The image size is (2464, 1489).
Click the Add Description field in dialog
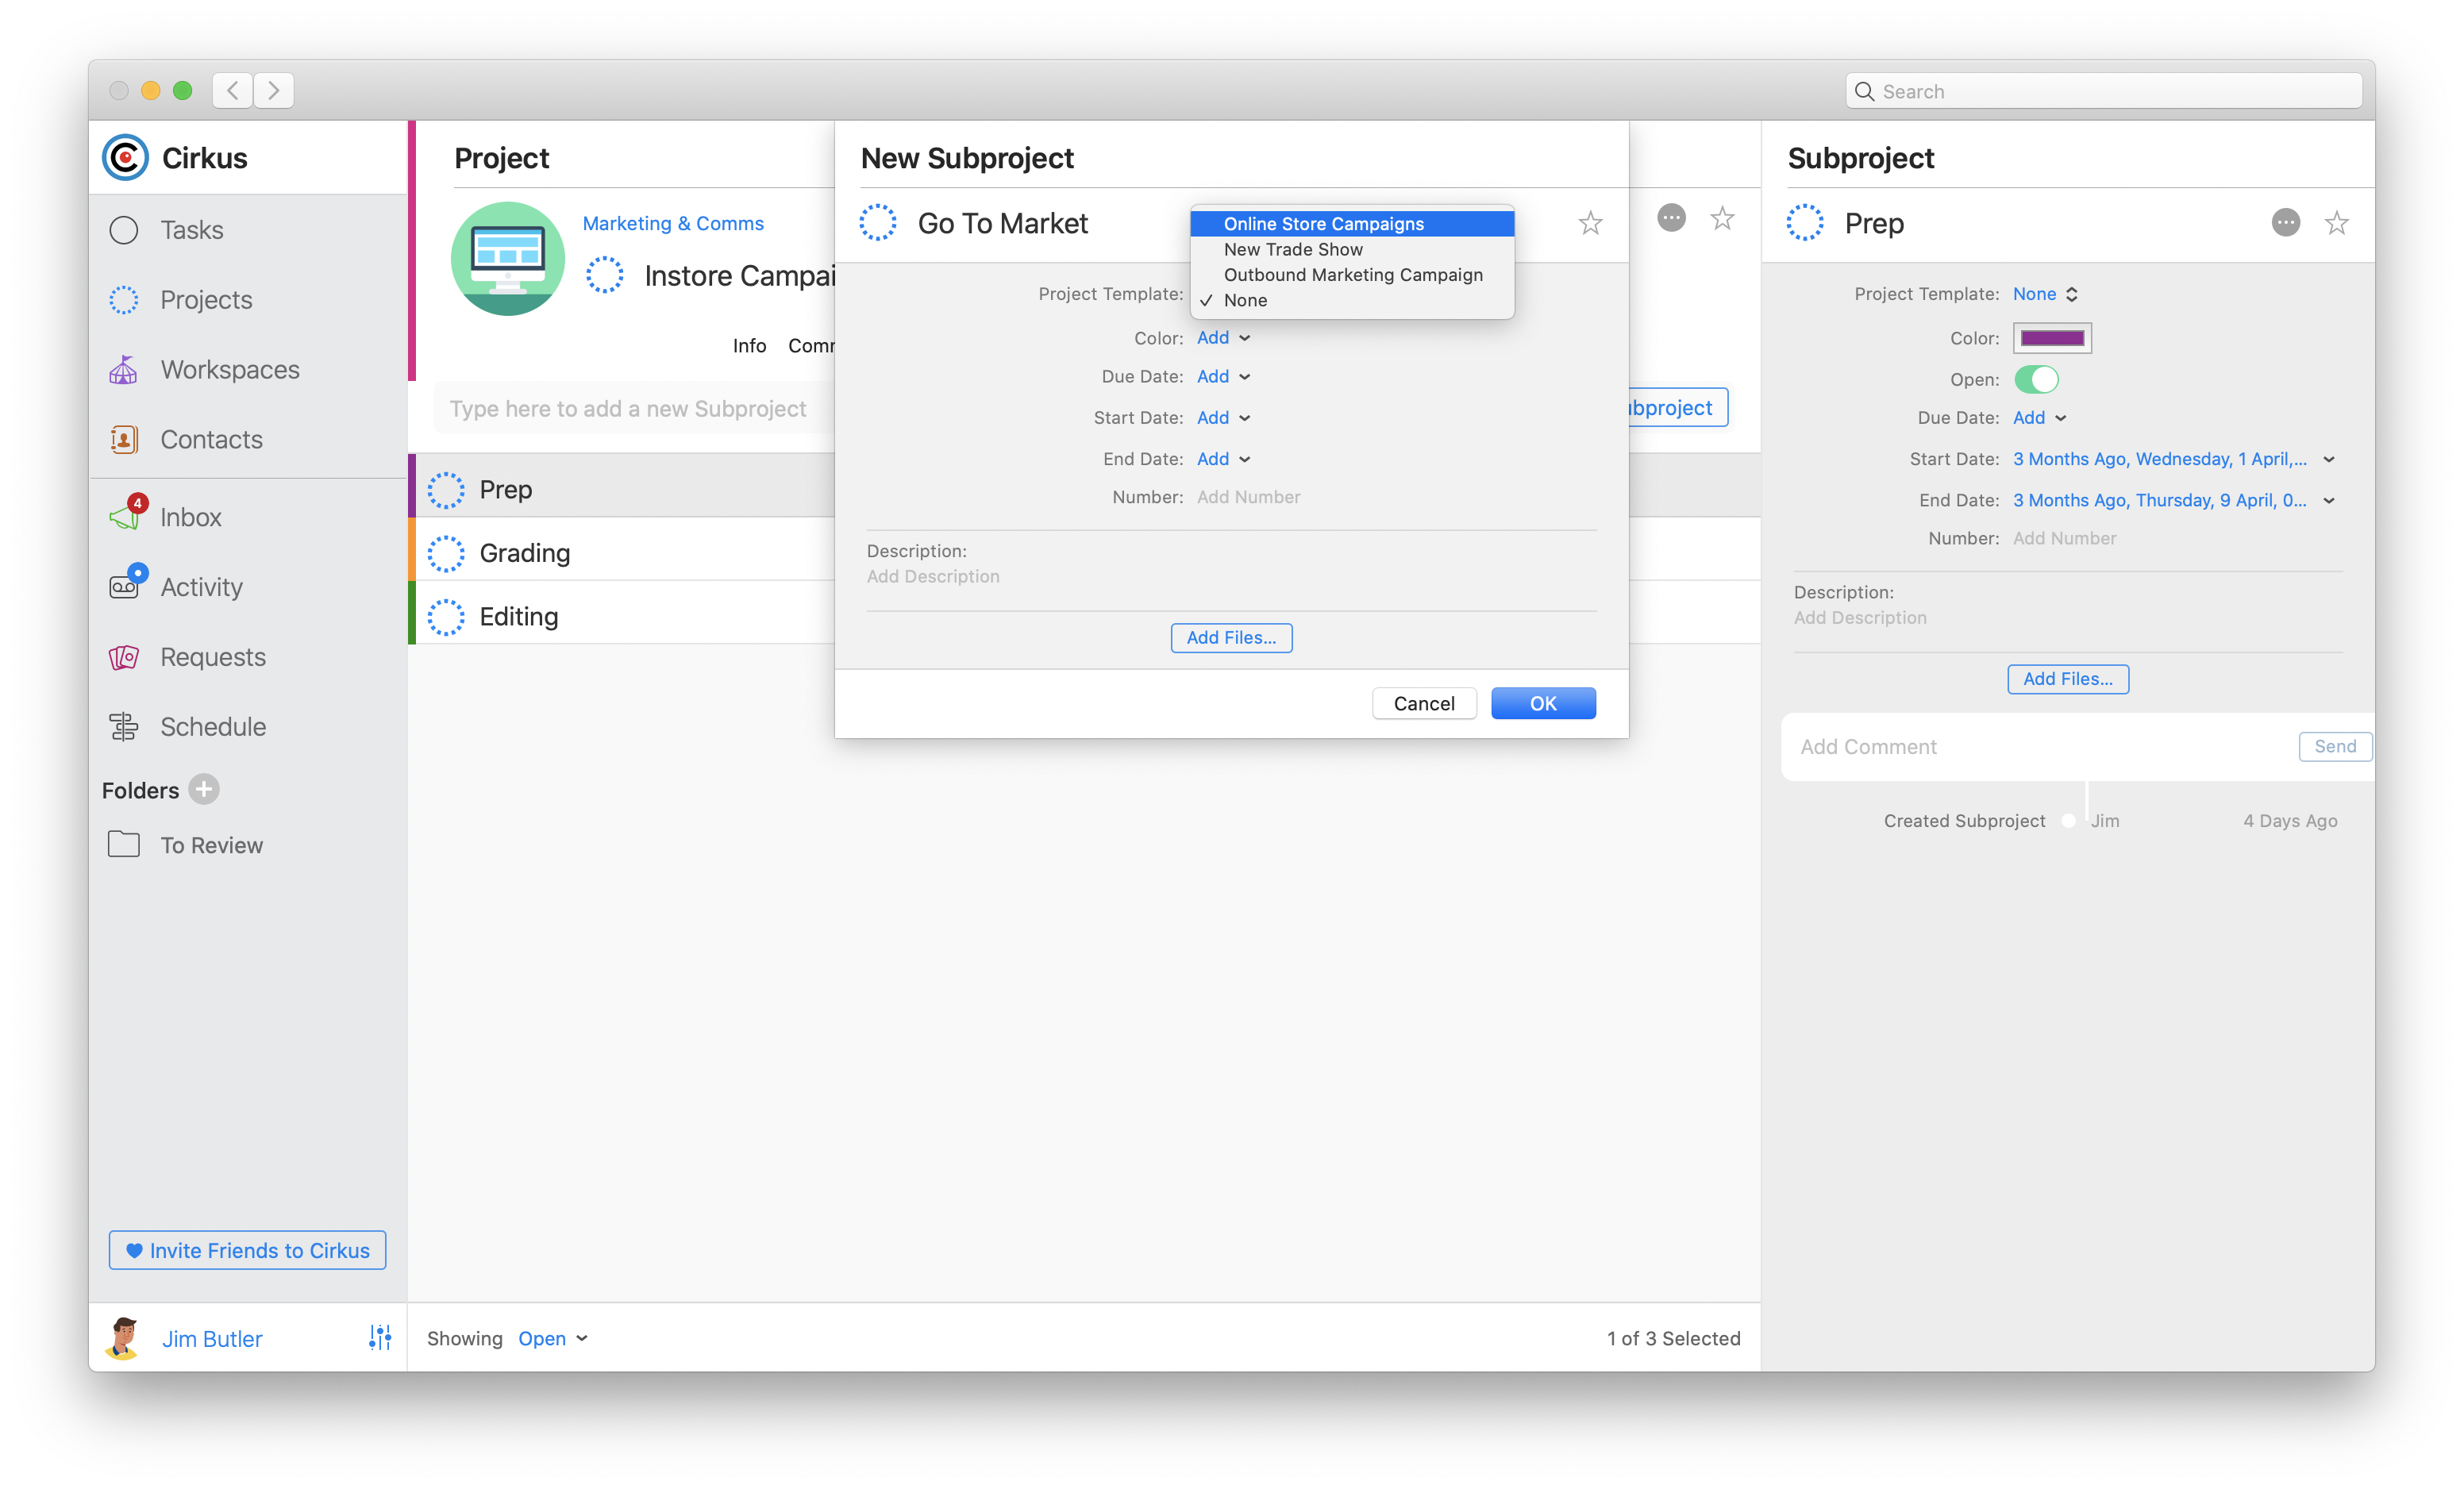[933, 576]
